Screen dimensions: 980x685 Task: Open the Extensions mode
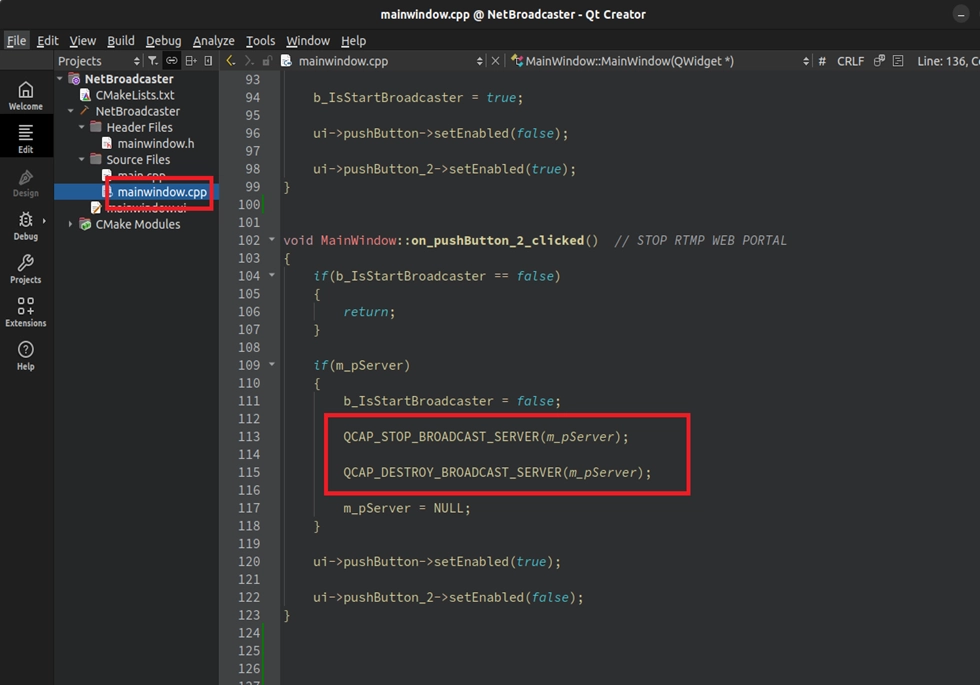pyautogui.click(x=26, y=312)
